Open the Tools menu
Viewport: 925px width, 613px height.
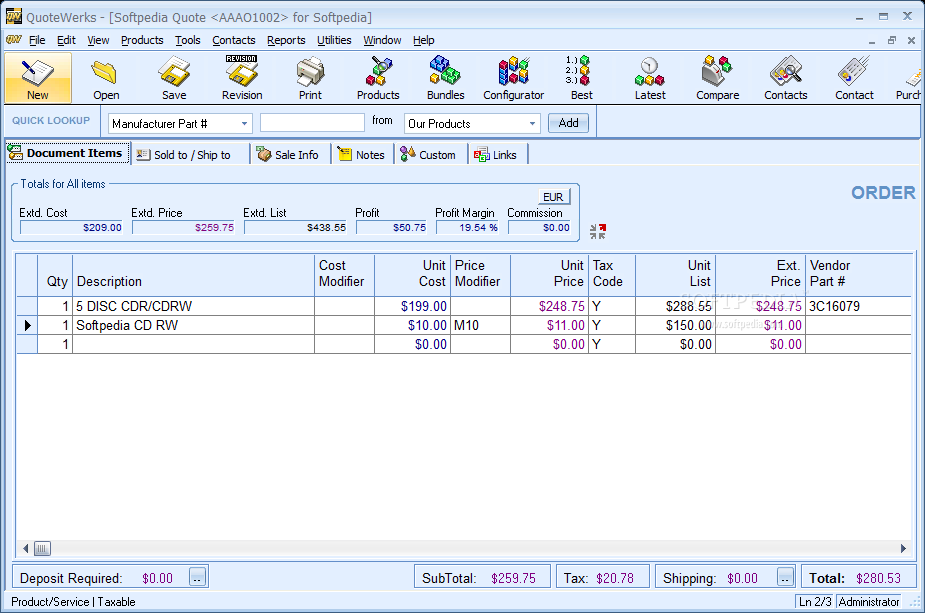[188, 40]
